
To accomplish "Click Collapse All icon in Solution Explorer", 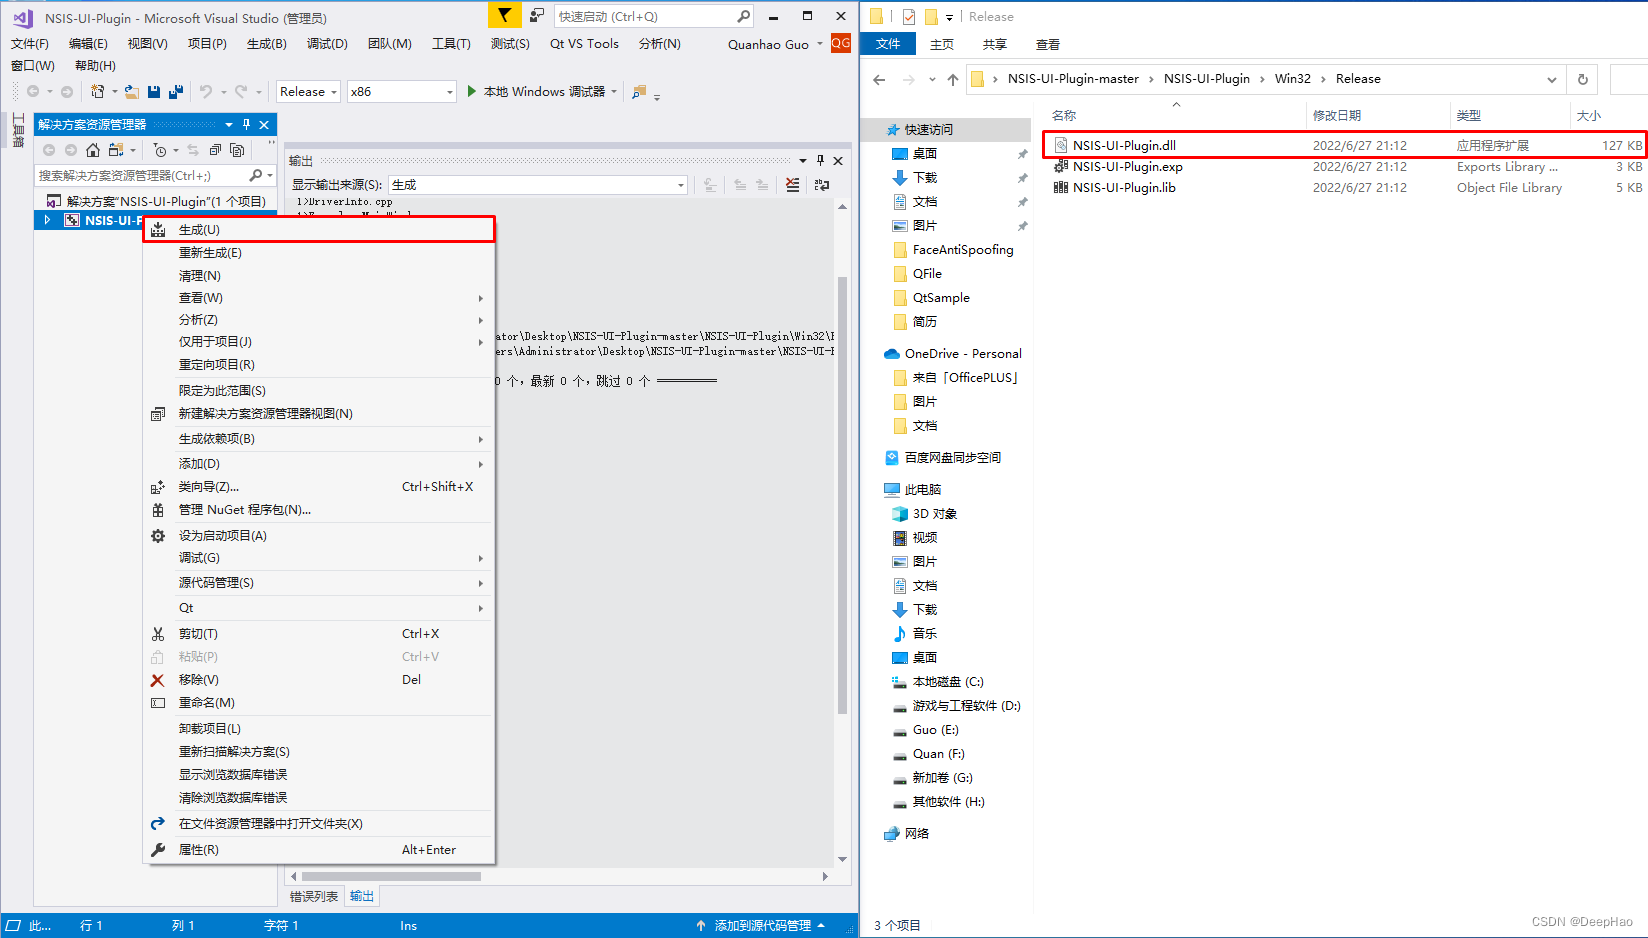I will (215, 150).
